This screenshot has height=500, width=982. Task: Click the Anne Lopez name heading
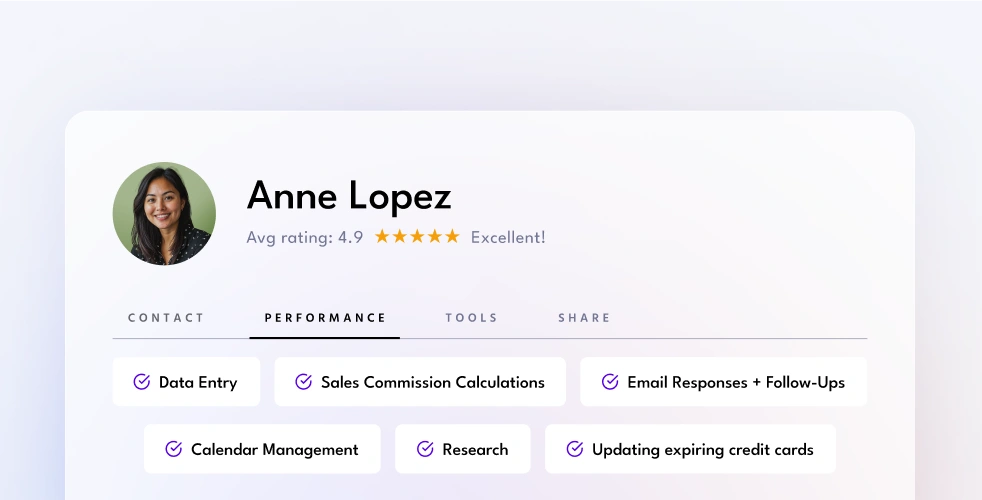coord(349,195)
